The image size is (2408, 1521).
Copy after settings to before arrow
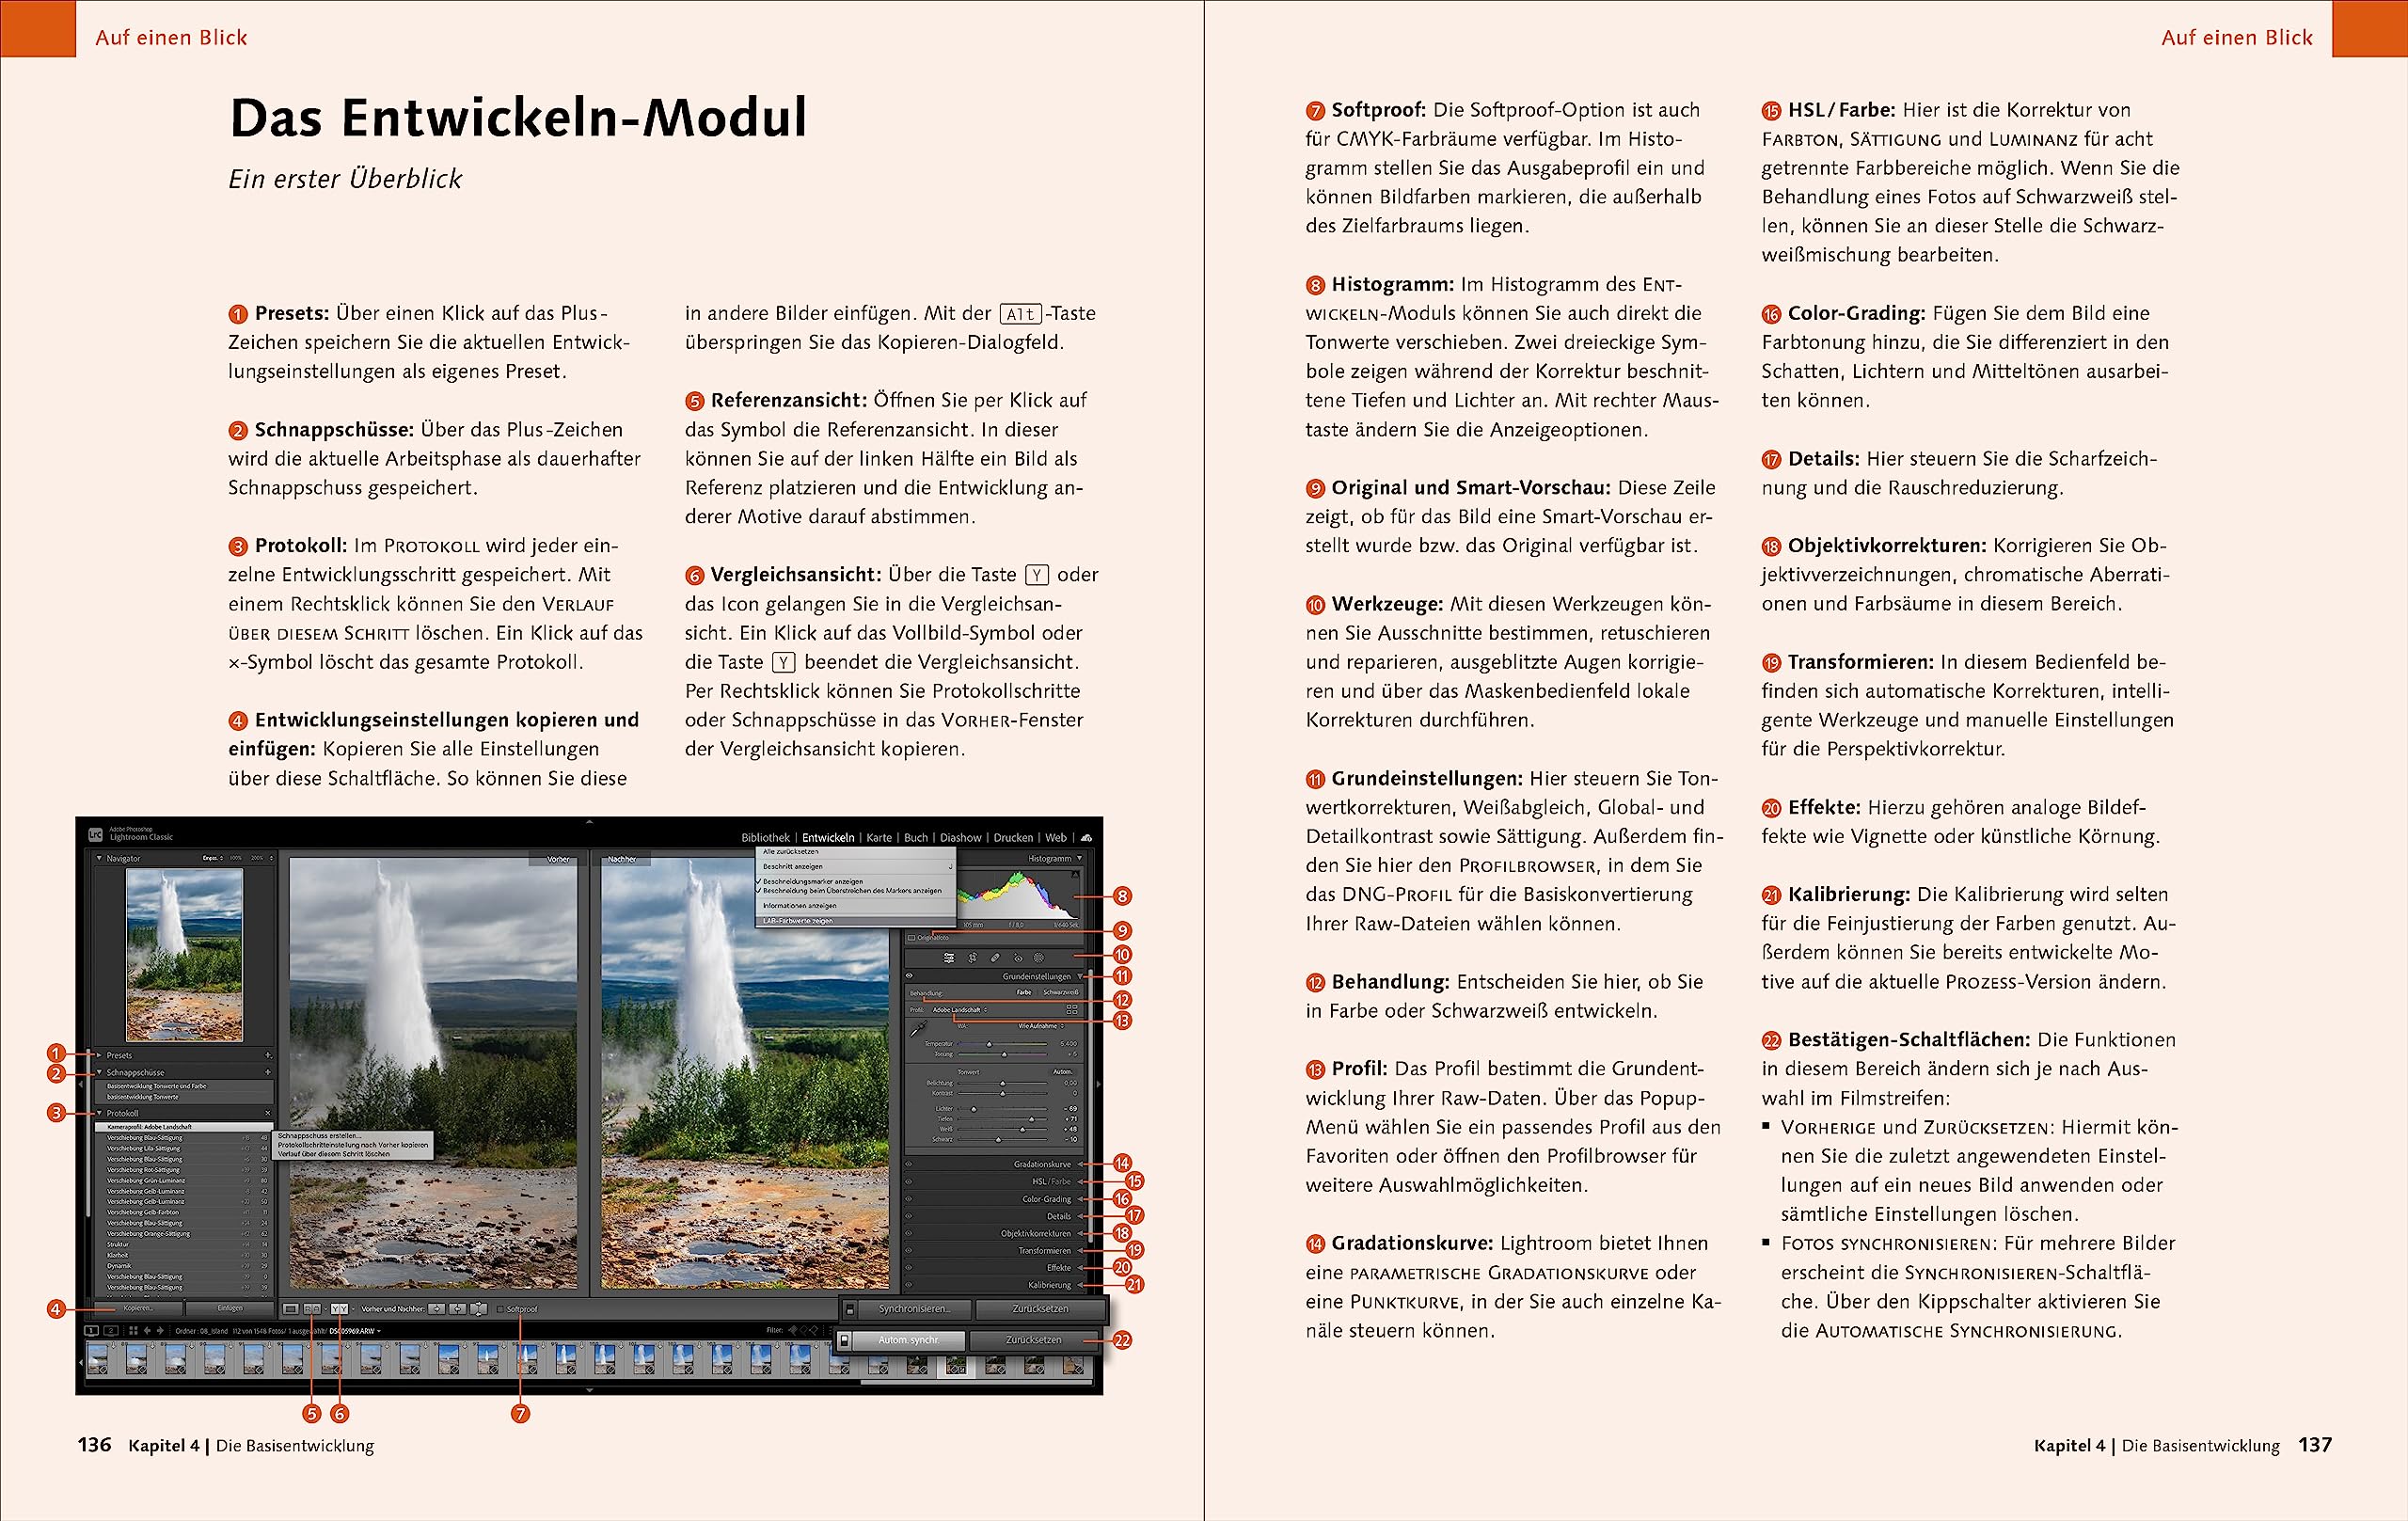pos(458,1309)
